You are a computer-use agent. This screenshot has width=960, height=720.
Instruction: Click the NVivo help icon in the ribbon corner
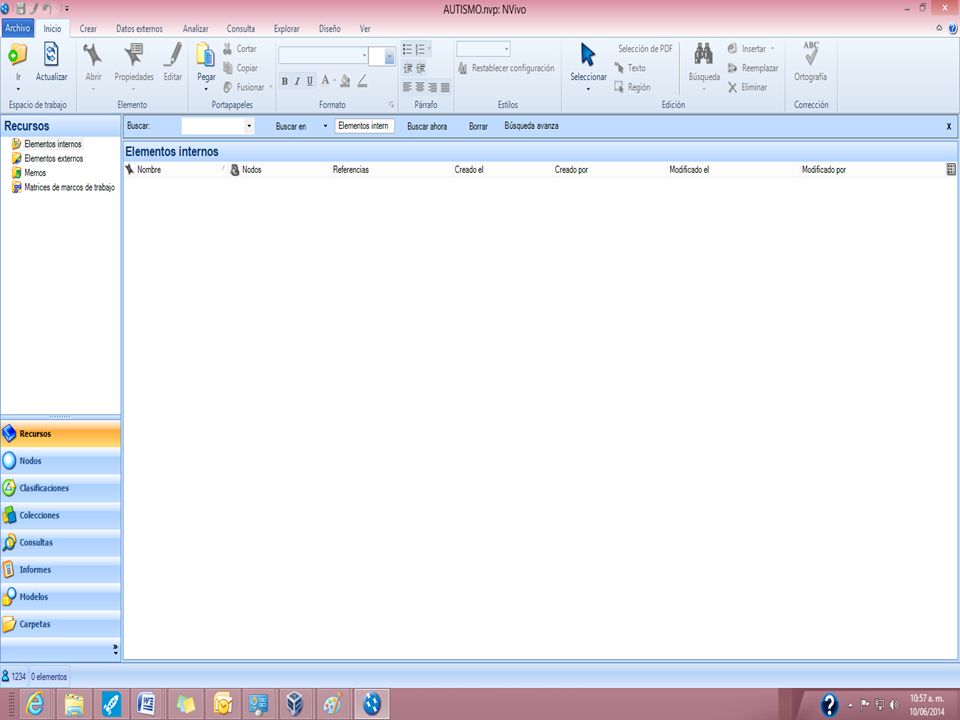(x=953, y=28)
